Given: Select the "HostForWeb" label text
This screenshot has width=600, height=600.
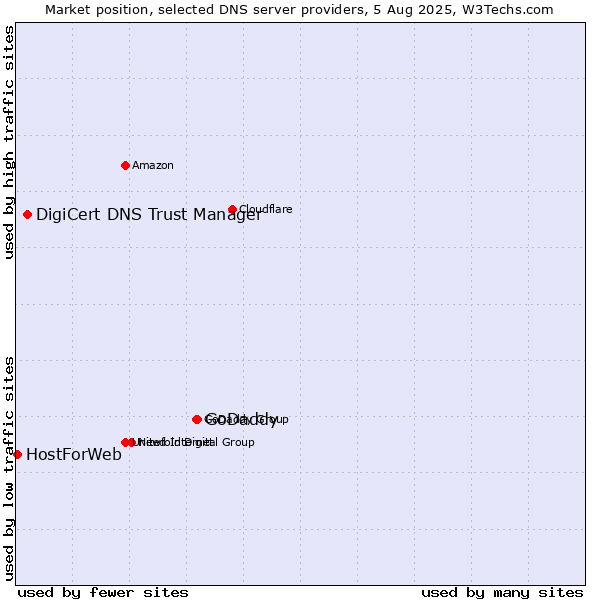Looking at the screenshot, I should (x=74, y=454).
